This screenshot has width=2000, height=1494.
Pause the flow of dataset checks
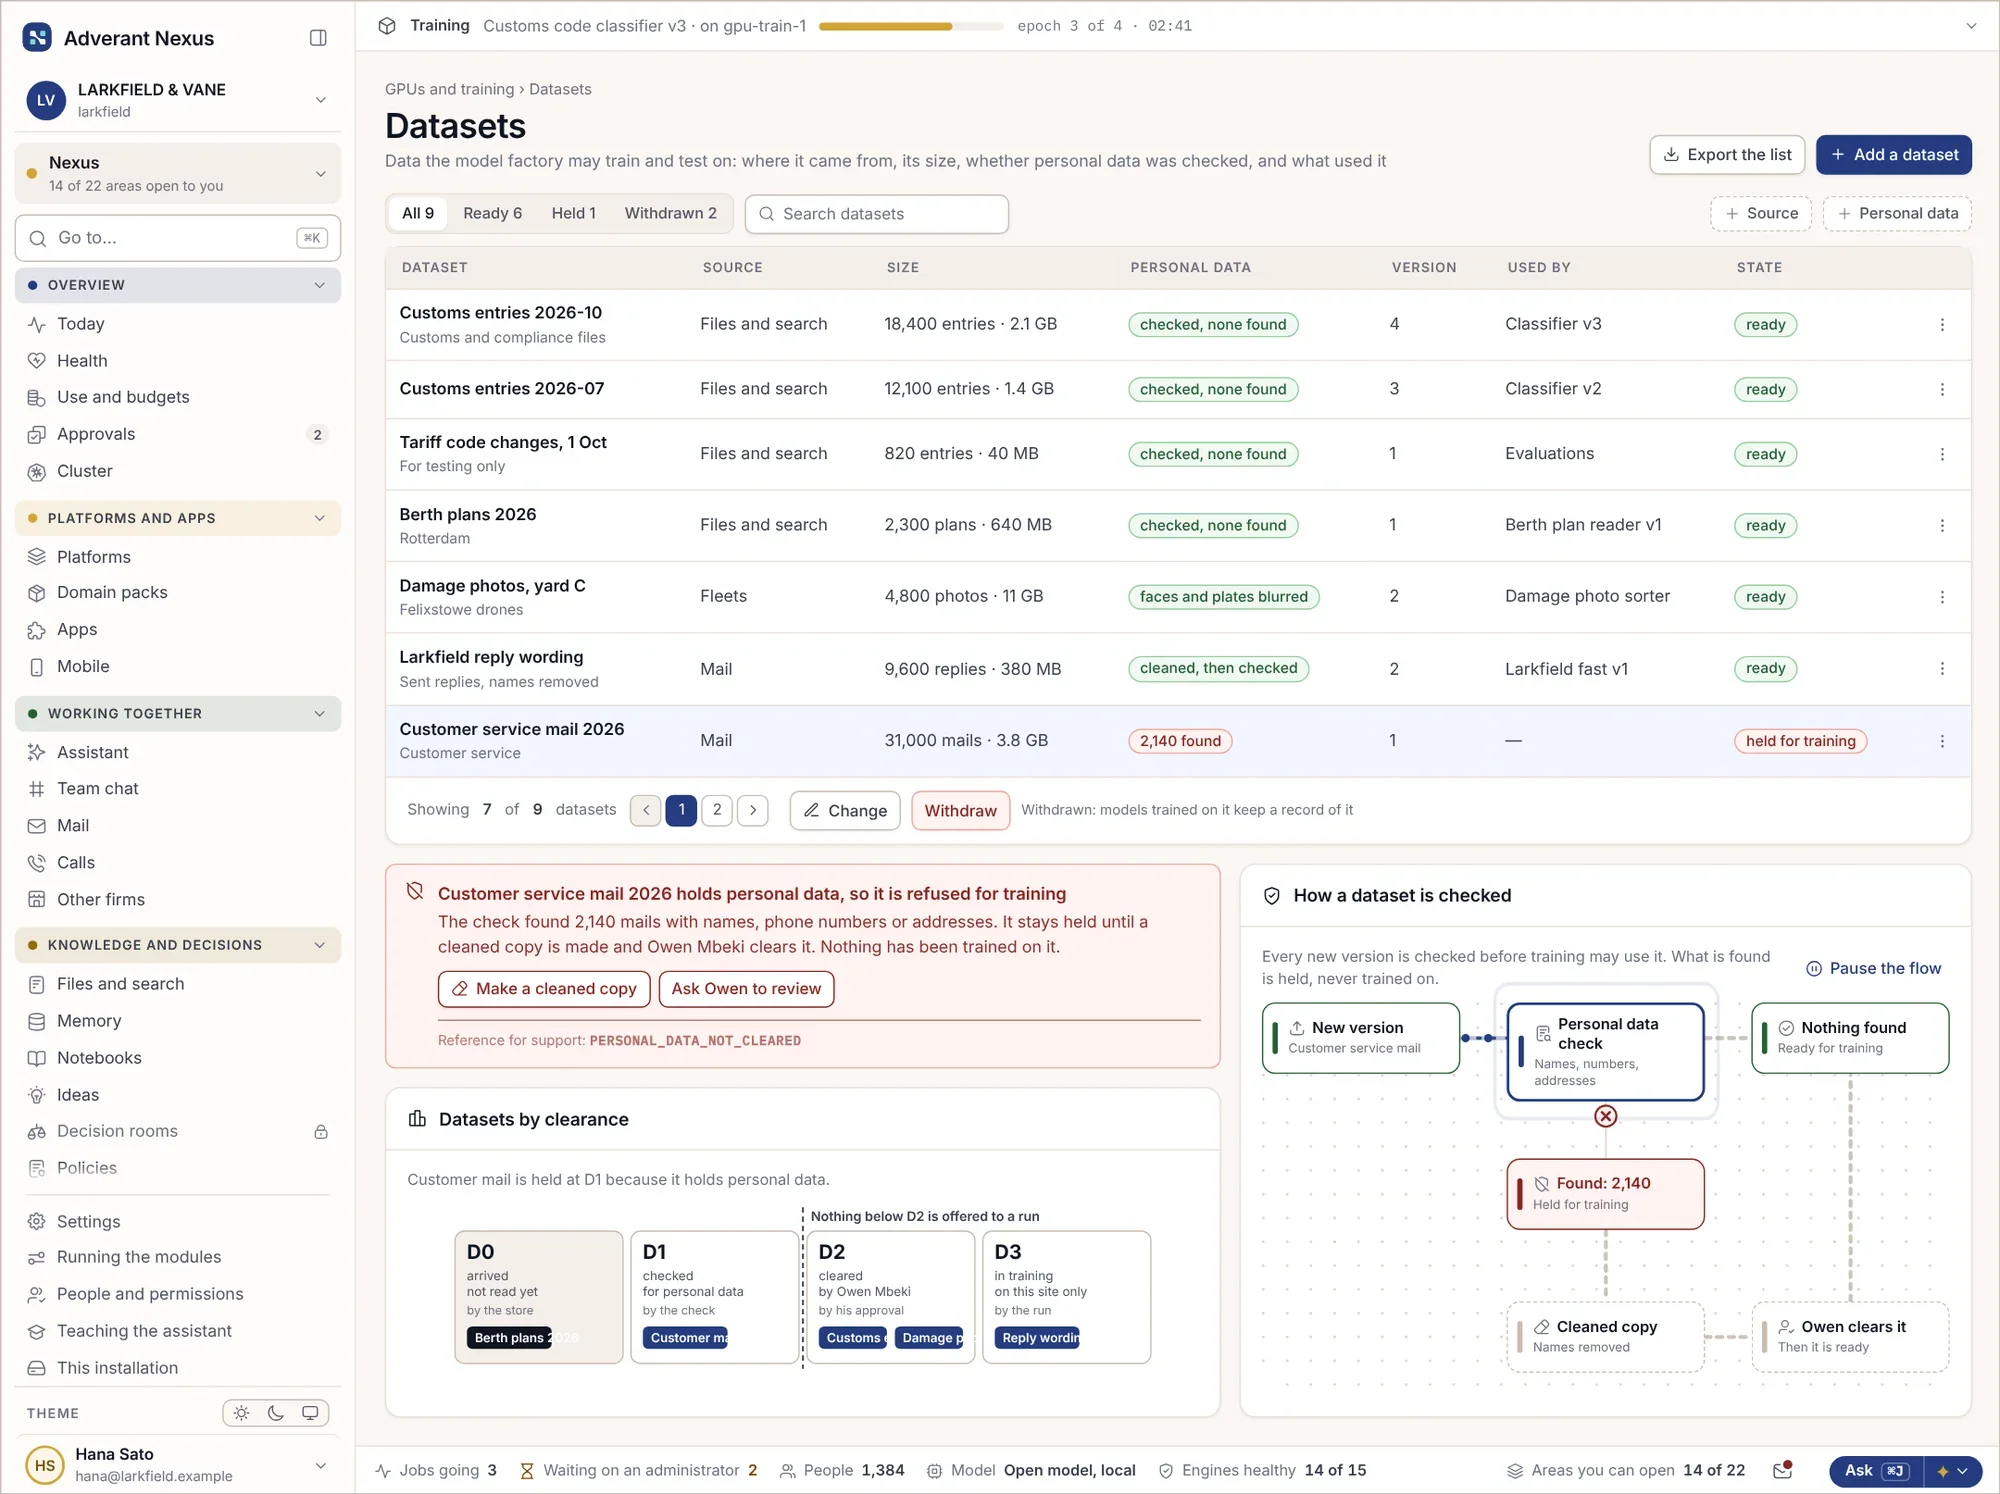1873,968
